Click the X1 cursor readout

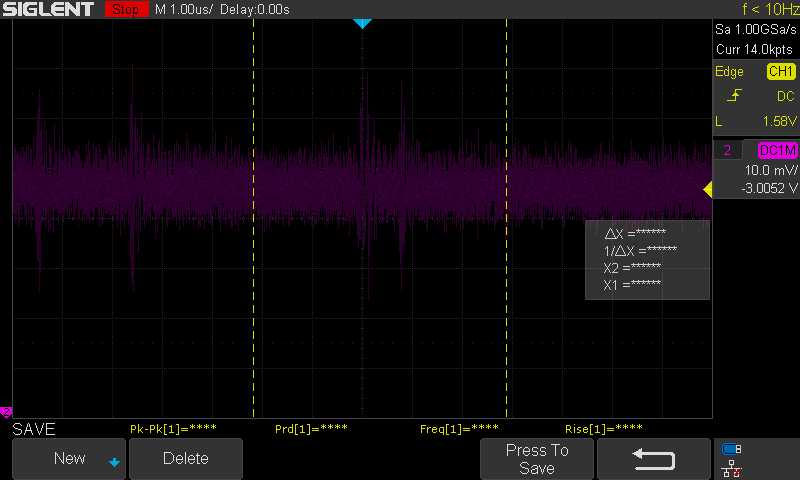632,285
